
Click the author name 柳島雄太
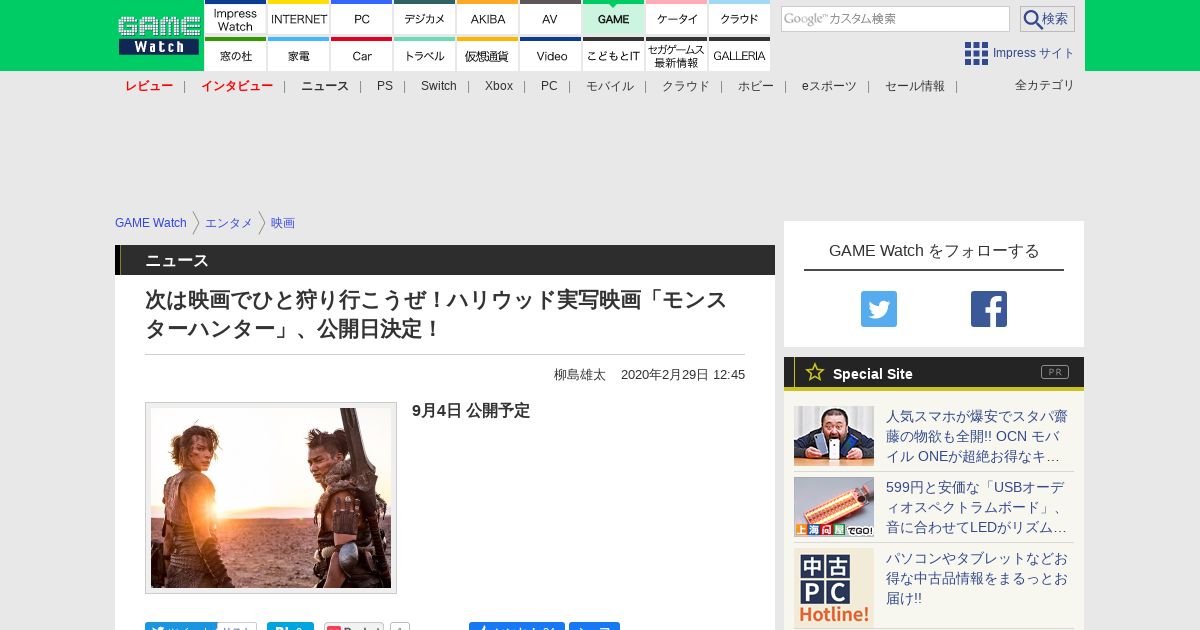click(580, 375)
